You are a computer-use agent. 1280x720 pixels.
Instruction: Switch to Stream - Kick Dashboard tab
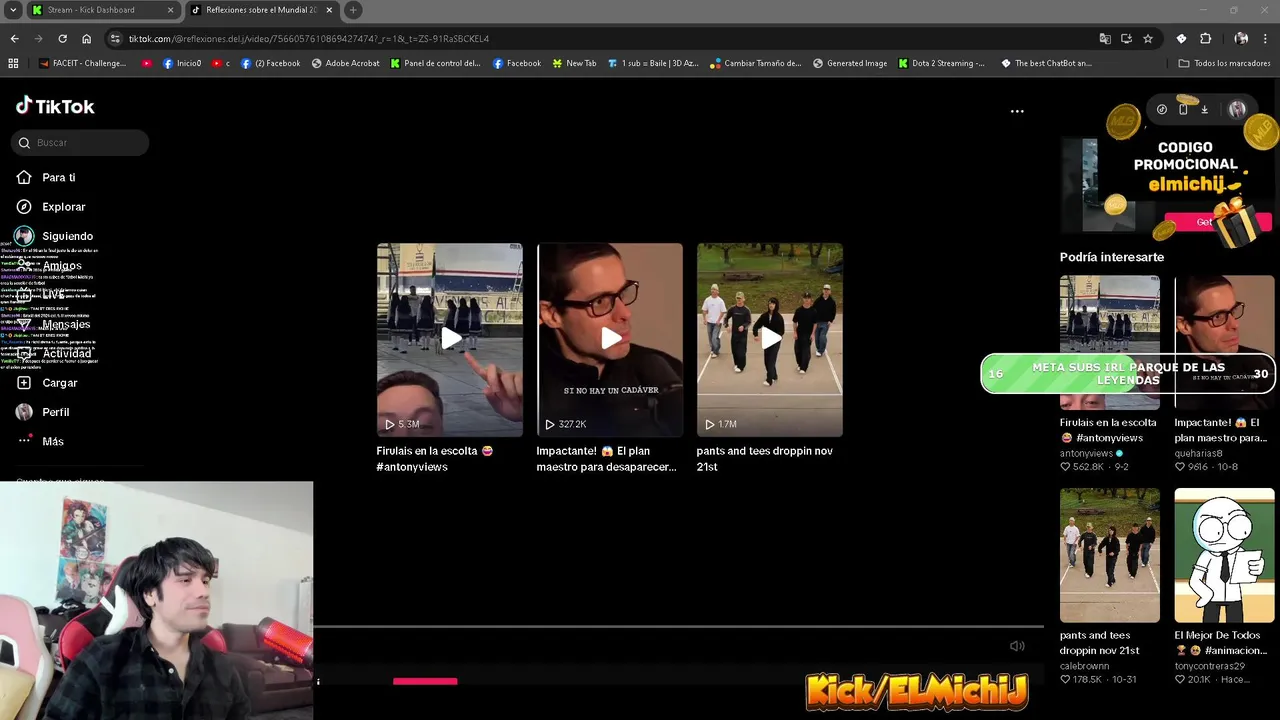[x=101, y=10]
